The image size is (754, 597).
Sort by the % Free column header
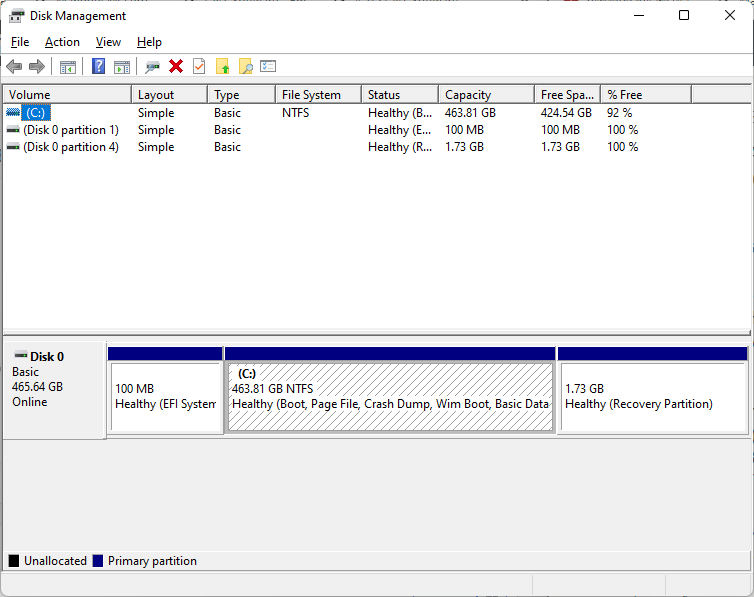[646, 95]
